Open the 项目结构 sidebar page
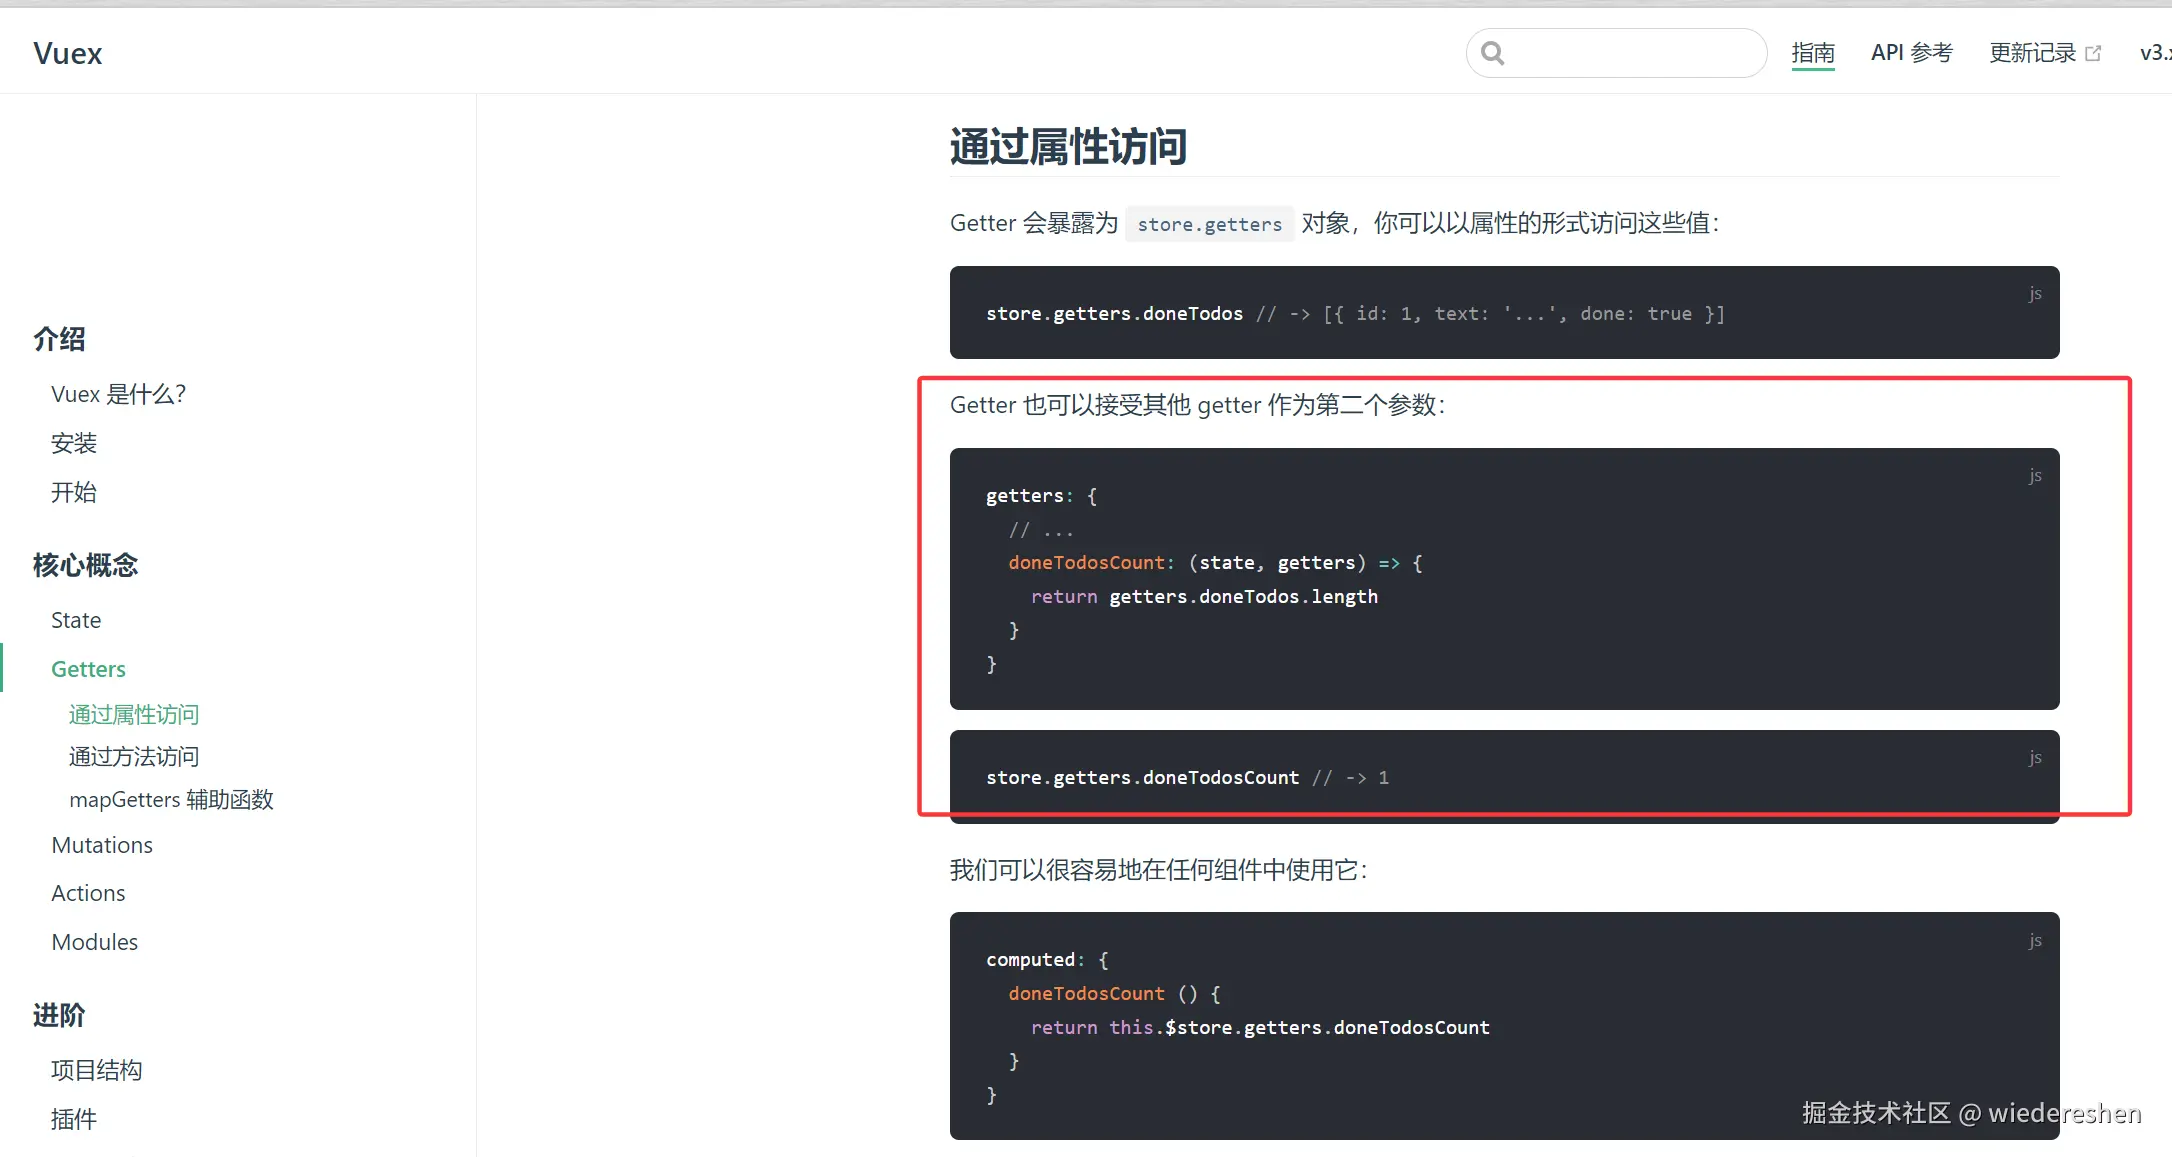 pos(96,1070)
